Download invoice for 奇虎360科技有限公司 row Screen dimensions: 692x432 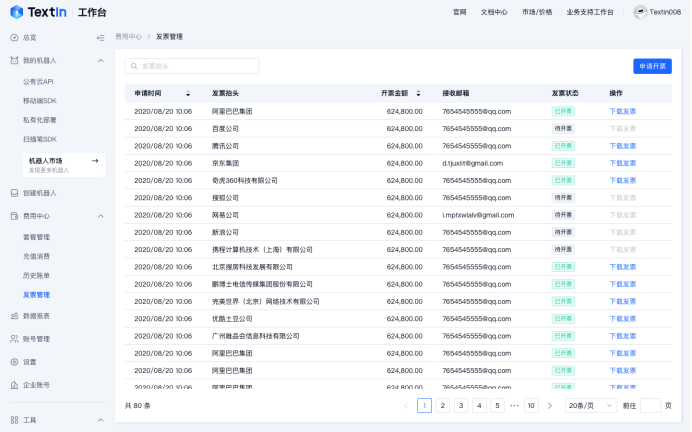623,180
